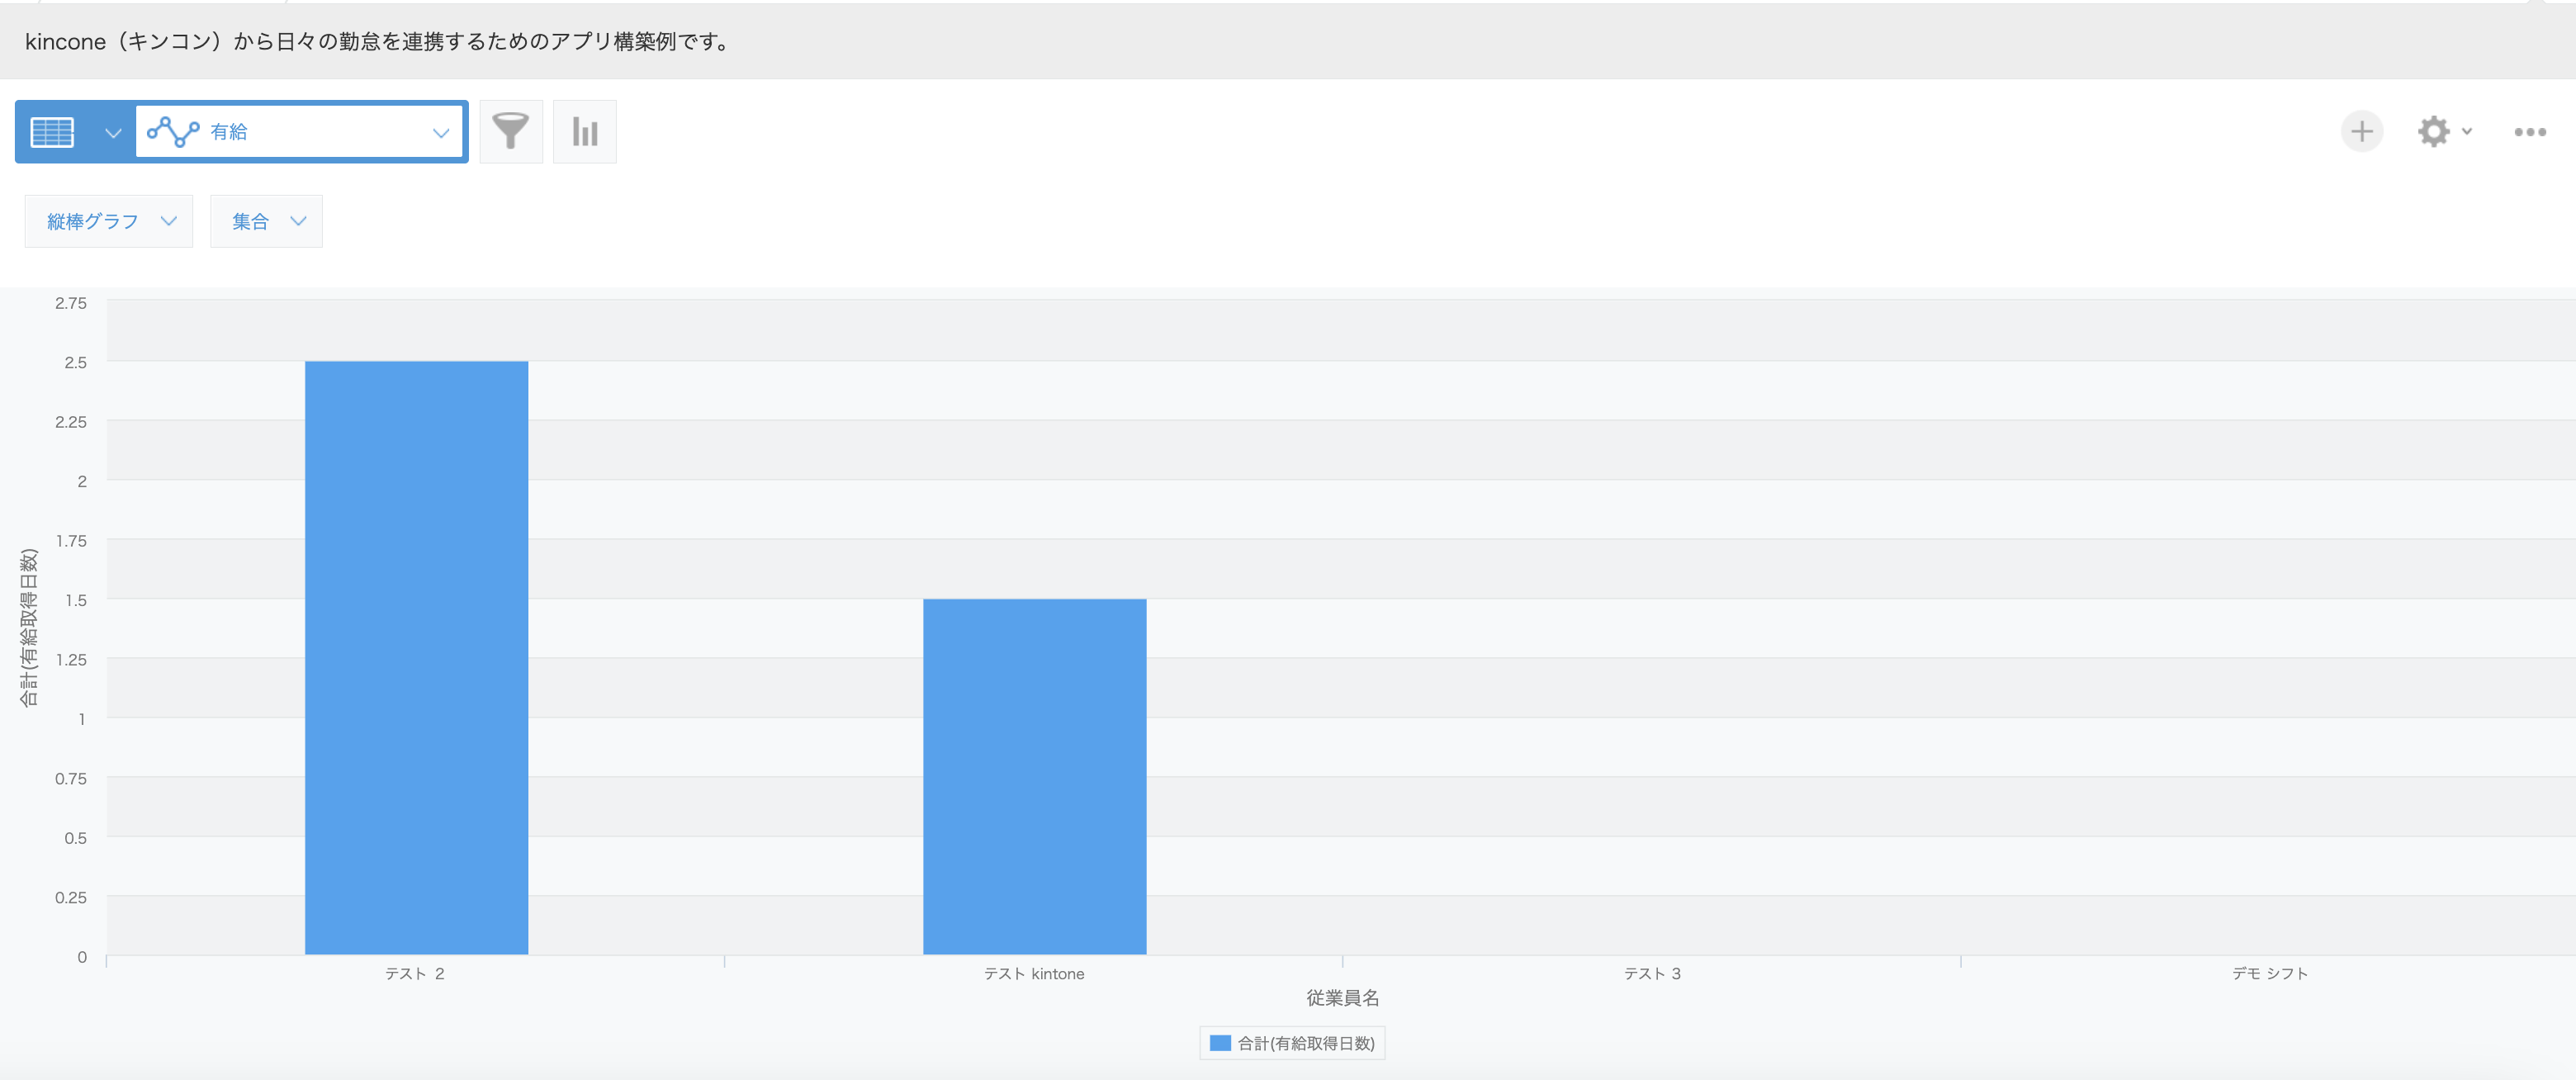This screenshot has height=1080, width=2576.
Task: Click the テスト kintone bar
Action: click(x=1034, y=776)
